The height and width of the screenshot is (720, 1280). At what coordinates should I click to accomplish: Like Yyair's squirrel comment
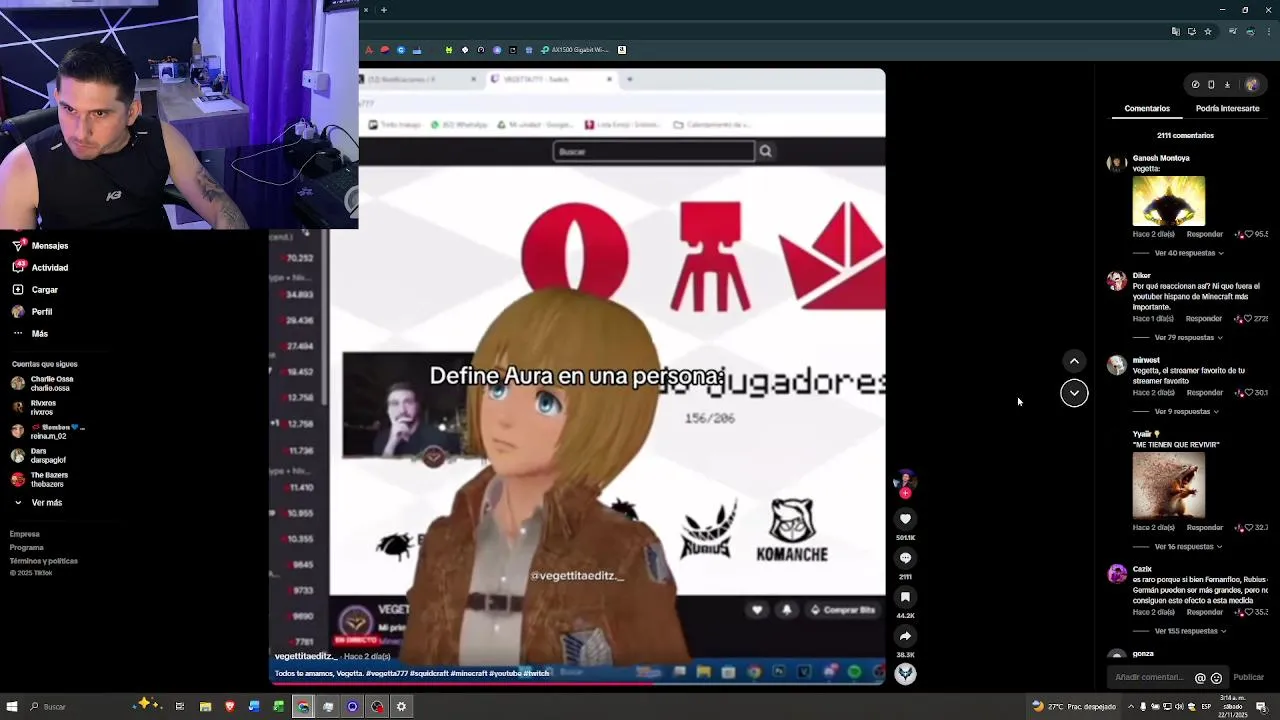pos(1248,528)
